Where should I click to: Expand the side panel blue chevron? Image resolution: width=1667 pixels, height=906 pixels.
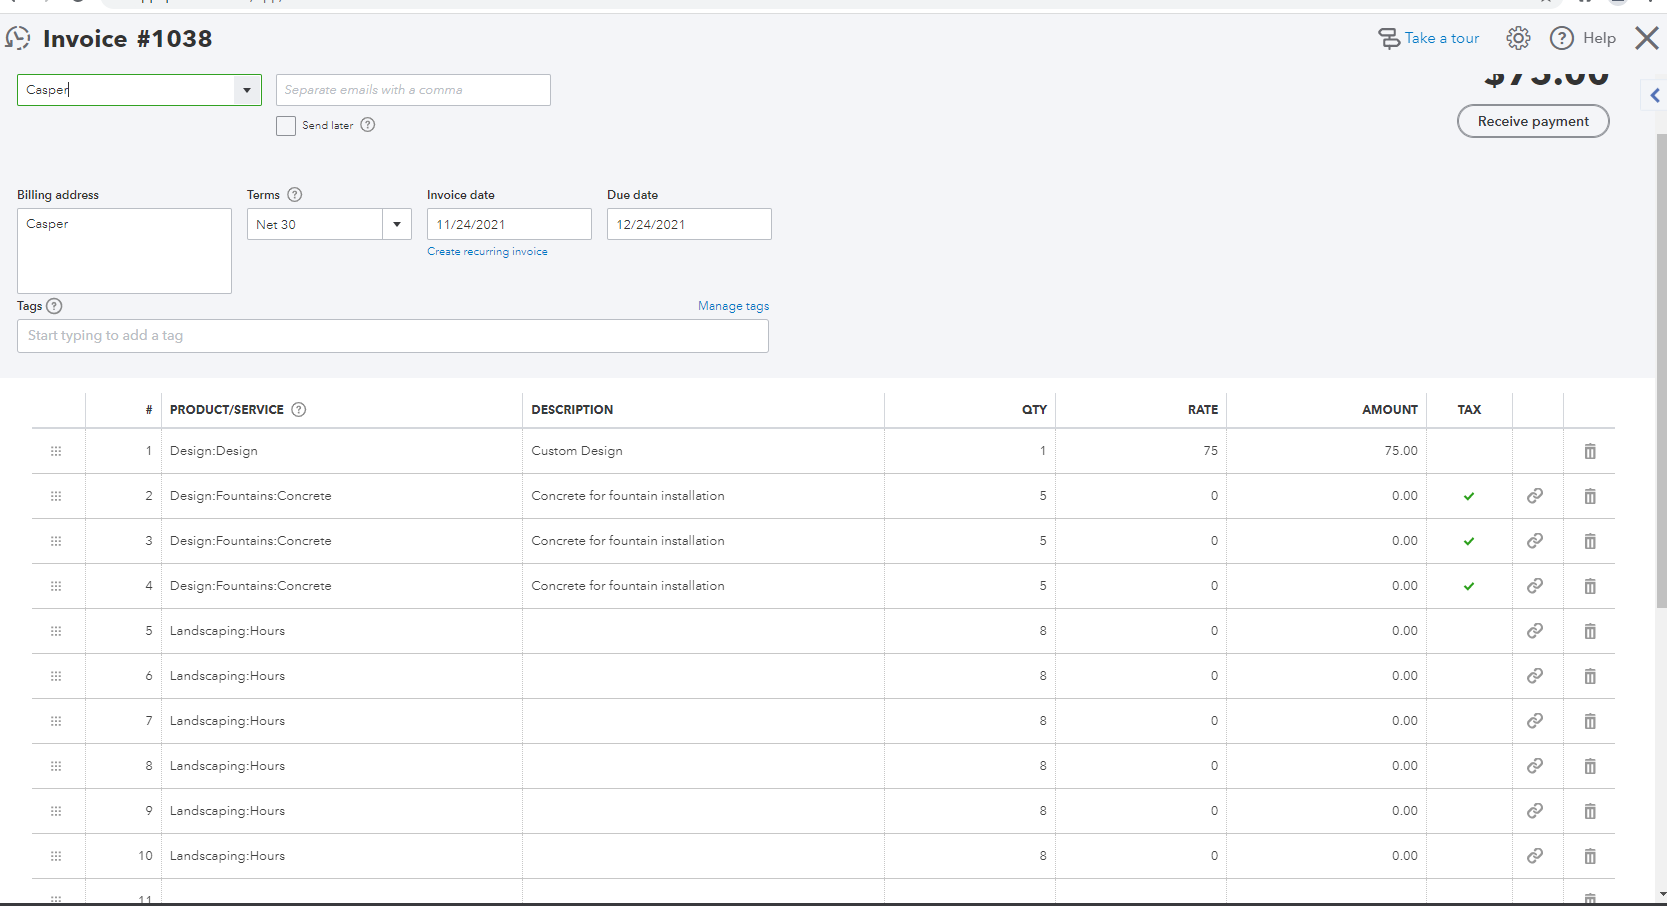1655,95
